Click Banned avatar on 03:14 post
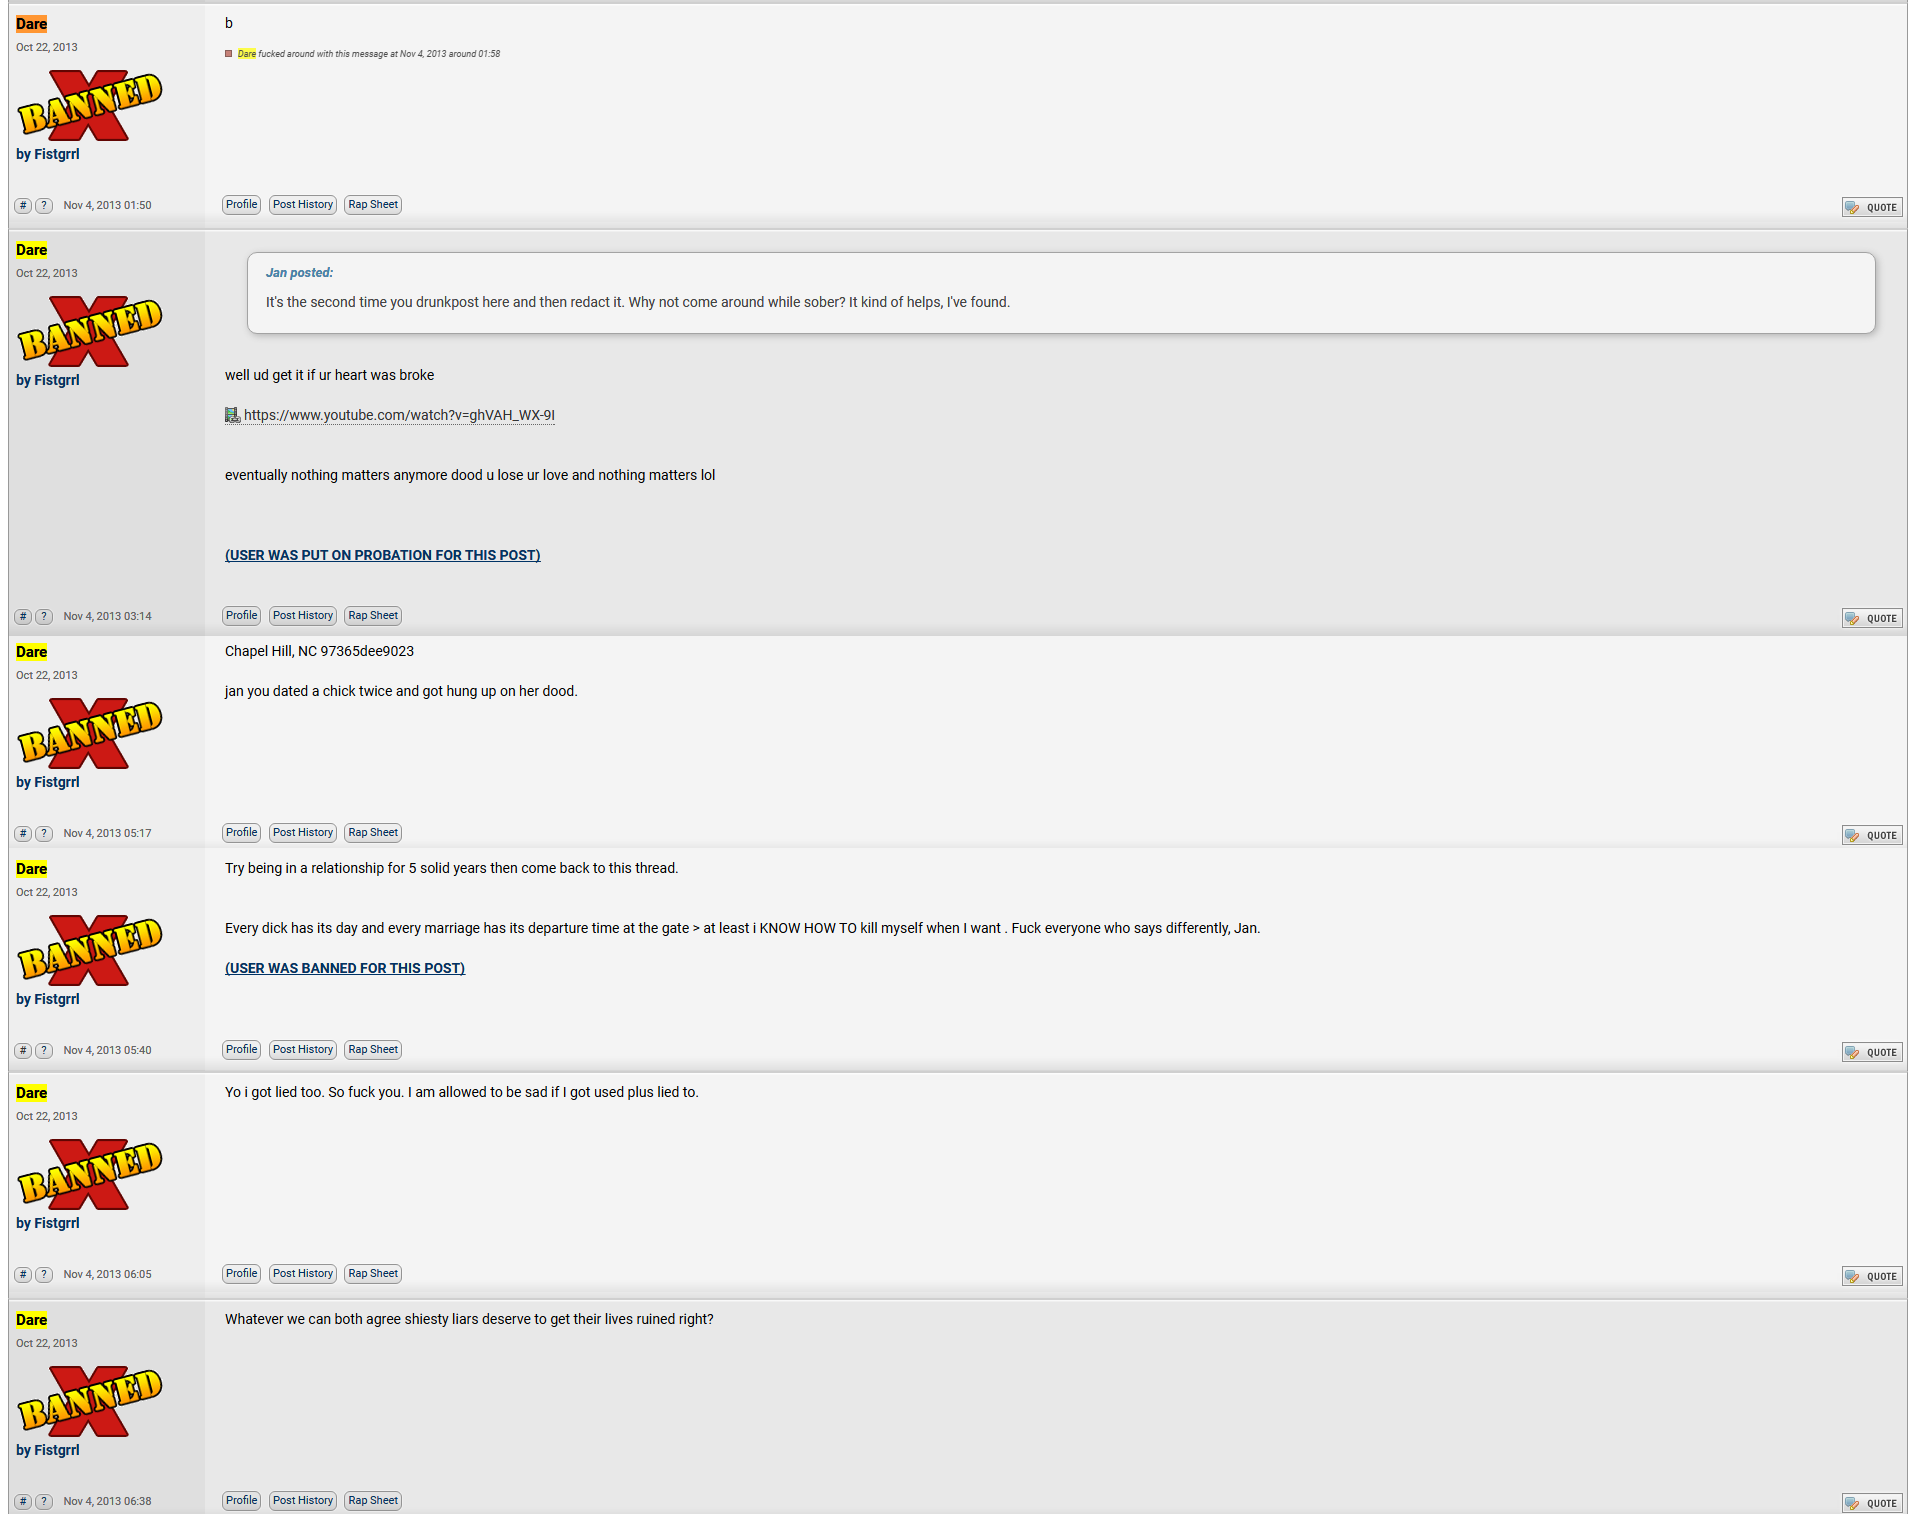This screenshot has height=1514, width=1918. (x=90, y=331)
